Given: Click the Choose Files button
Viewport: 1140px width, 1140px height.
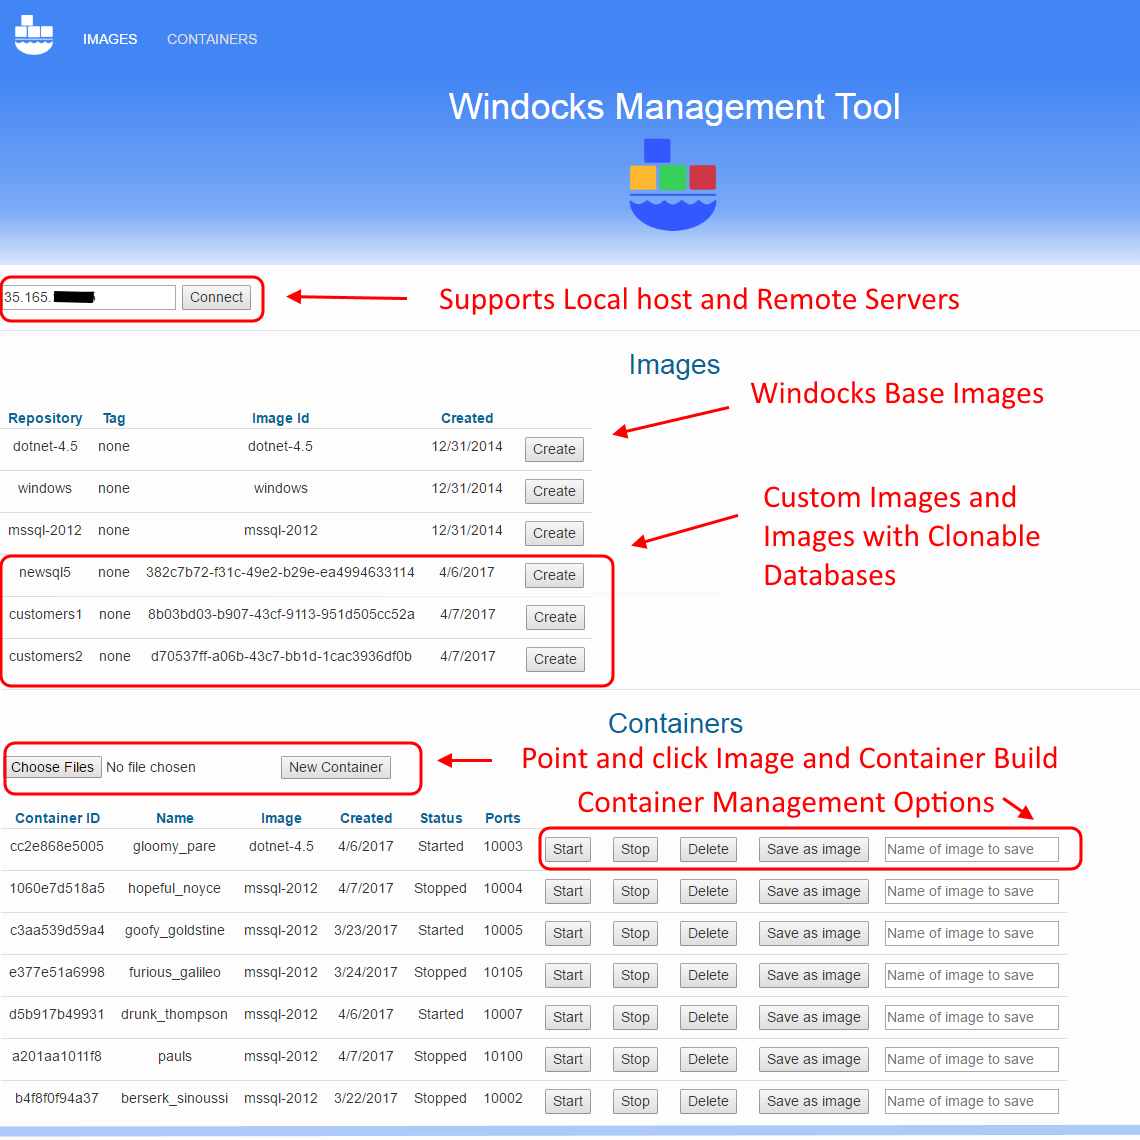Looking at the screenshot, I should [x=52, y=767].
